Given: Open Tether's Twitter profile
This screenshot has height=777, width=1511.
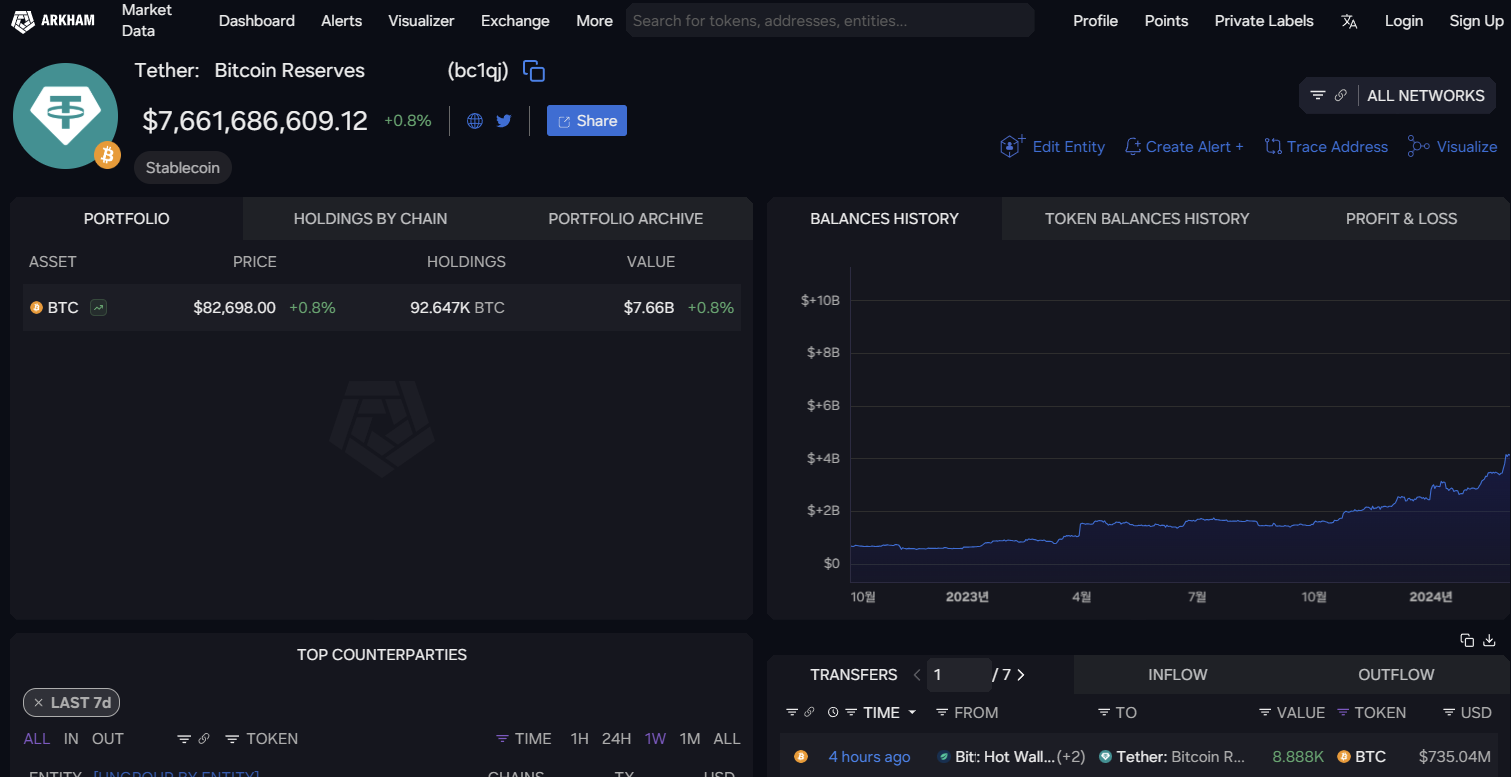Looking at the screenshot, I should click(x=503, y=120).
